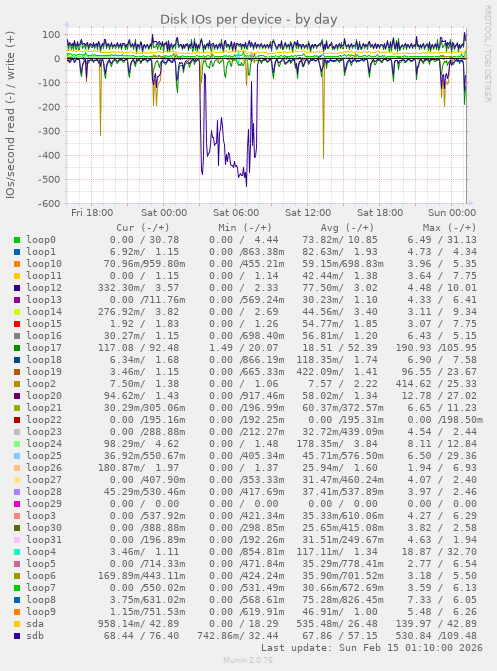The height and width of the screenshot is (671, 497).
Task: Click the Sat 12:00 time axis label
Action: 308,212
